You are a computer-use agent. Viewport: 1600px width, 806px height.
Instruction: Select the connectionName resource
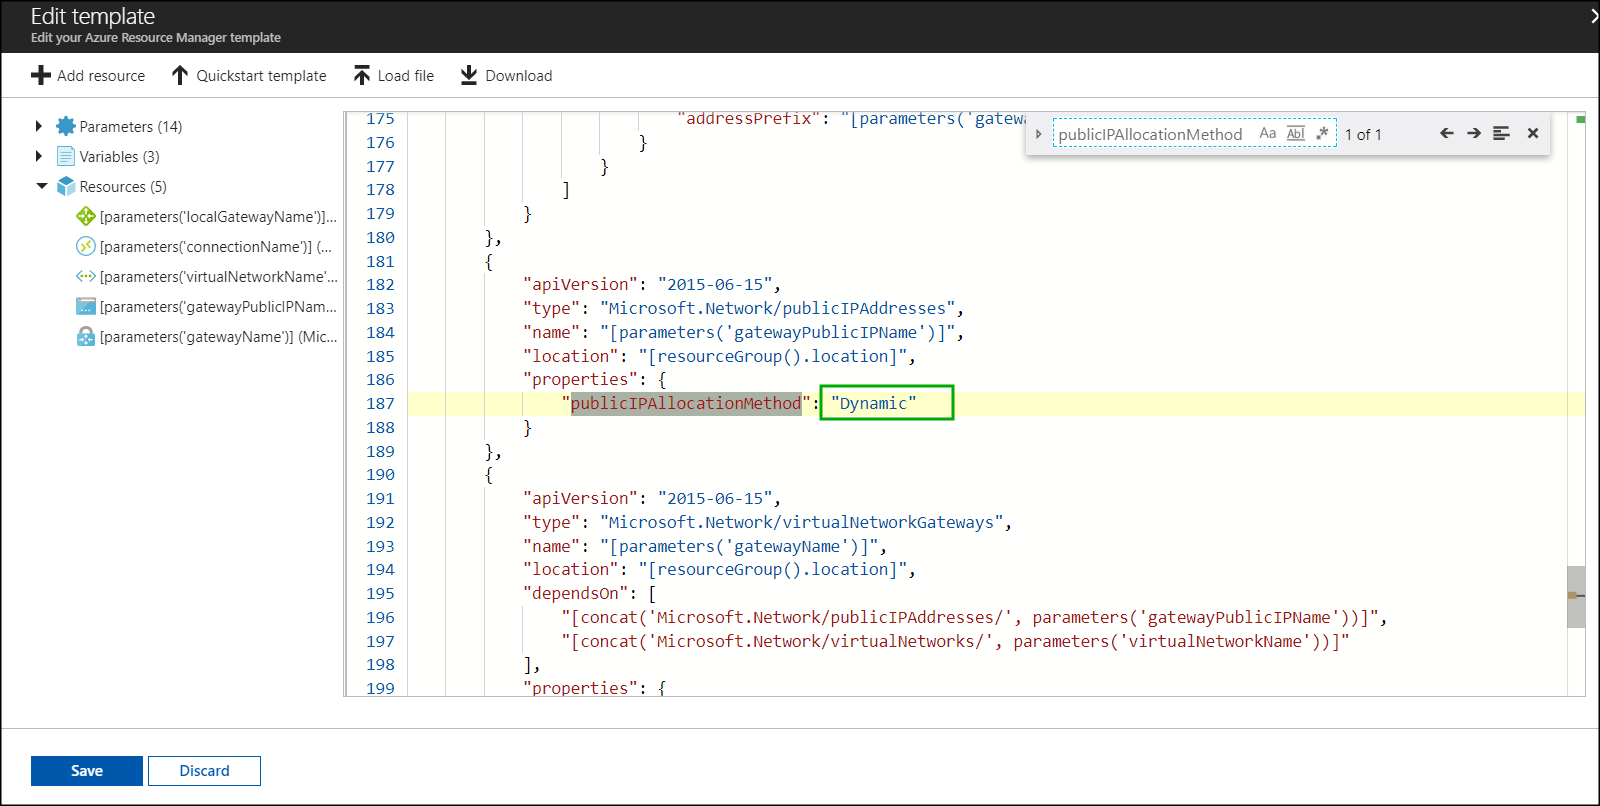[204, 247]
